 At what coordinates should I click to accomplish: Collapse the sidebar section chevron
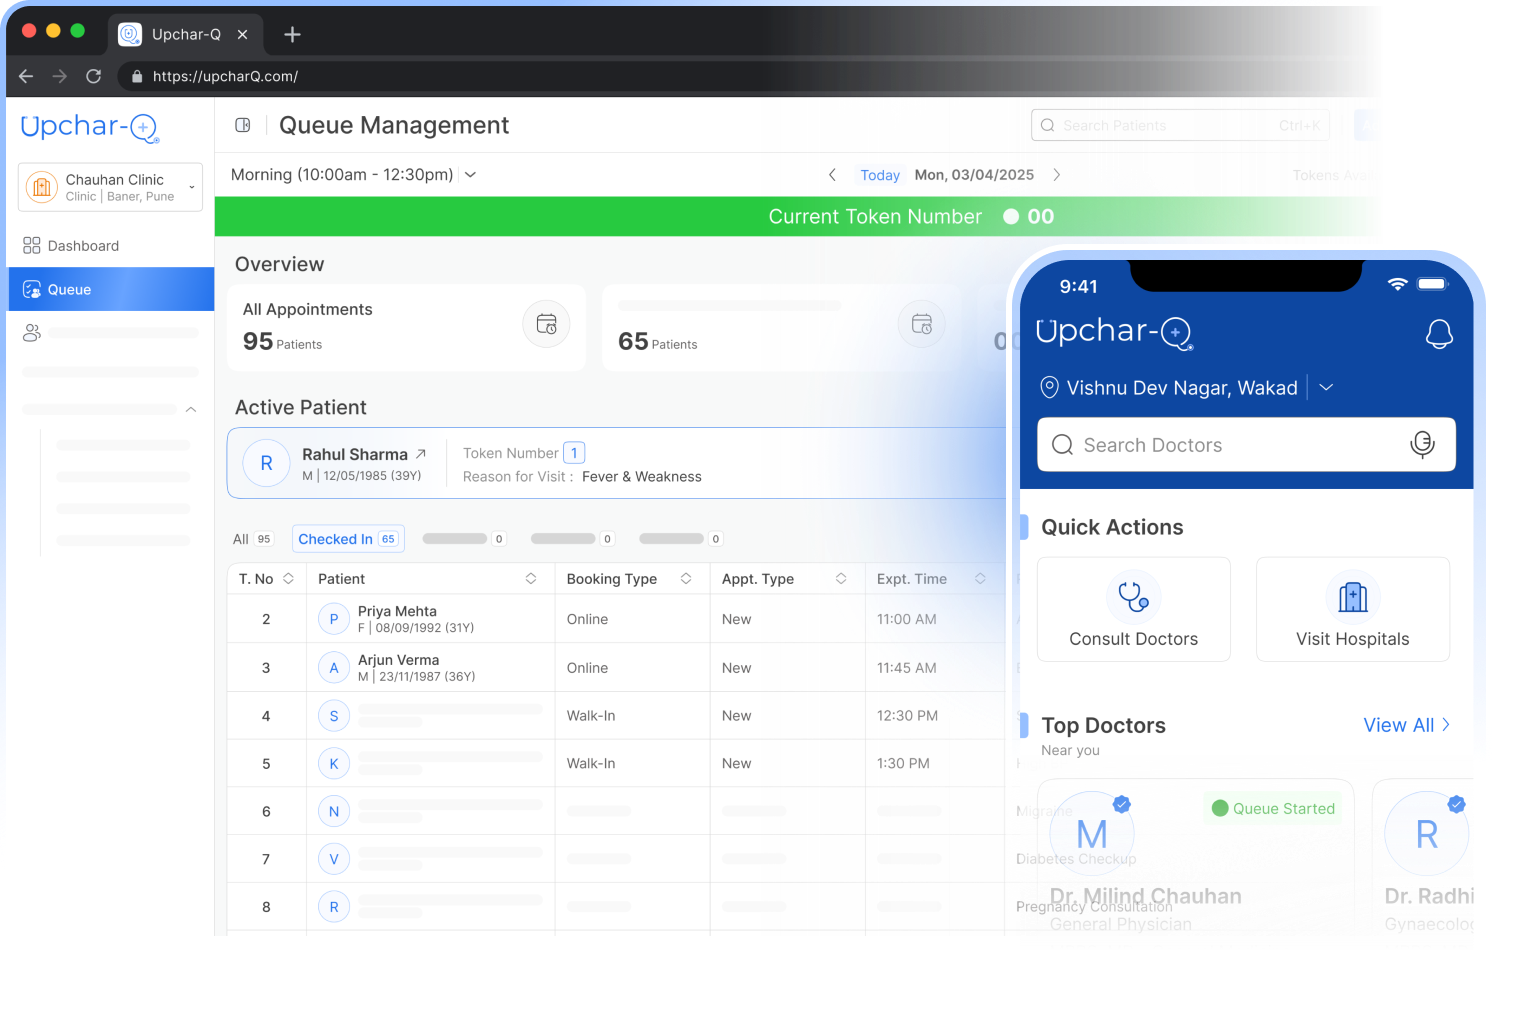click(191, 410)
